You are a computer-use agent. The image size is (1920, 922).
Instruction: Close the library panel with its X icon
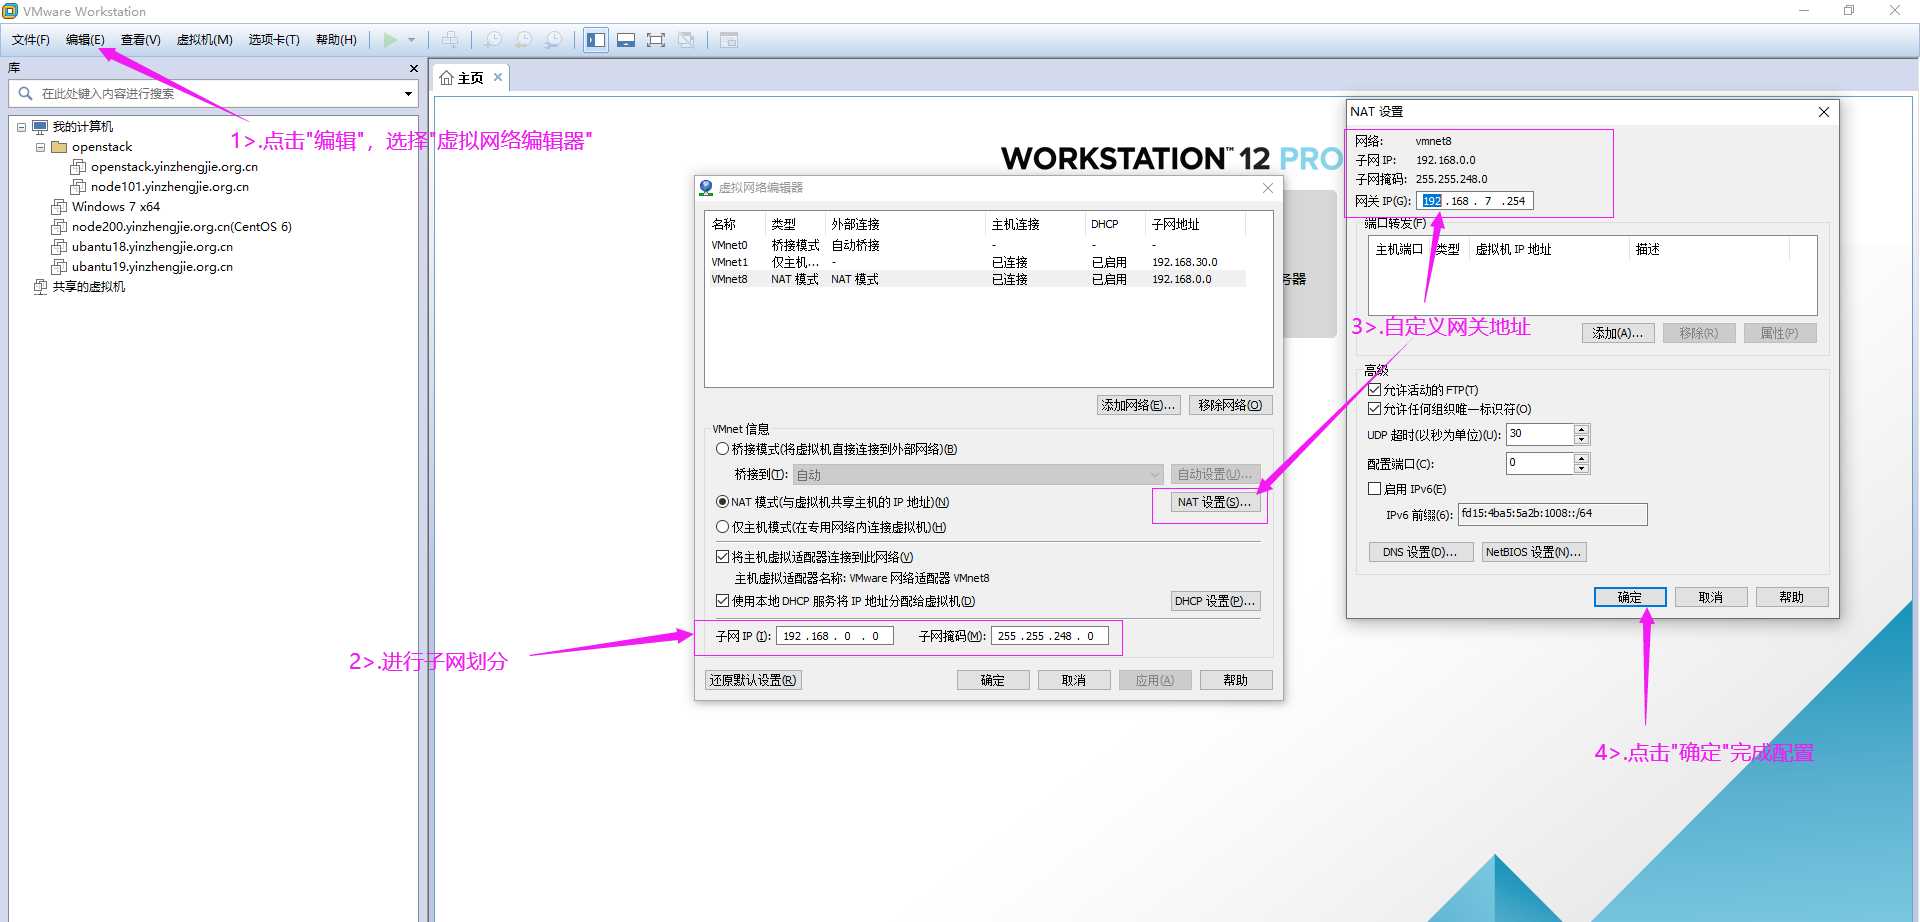414,68
